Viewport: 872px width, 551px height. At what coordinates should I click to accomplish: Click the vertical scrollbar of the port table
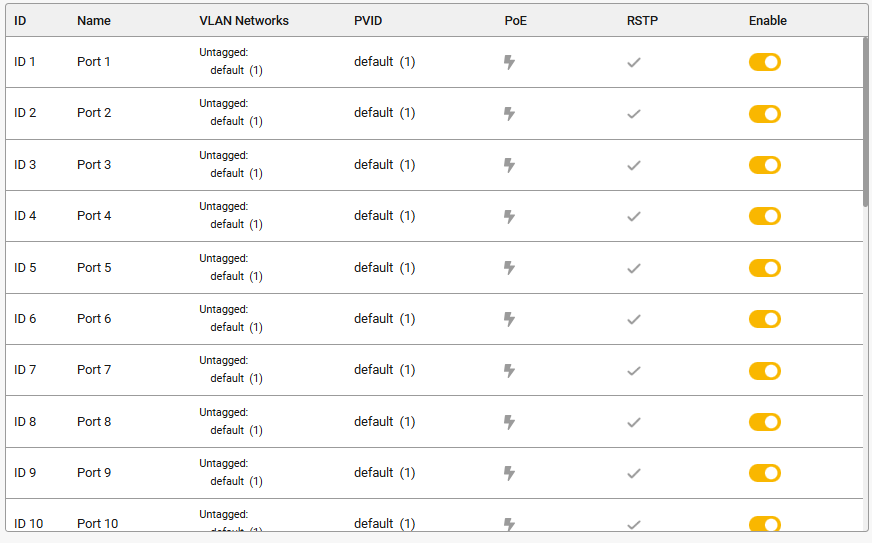click(865, 122)
